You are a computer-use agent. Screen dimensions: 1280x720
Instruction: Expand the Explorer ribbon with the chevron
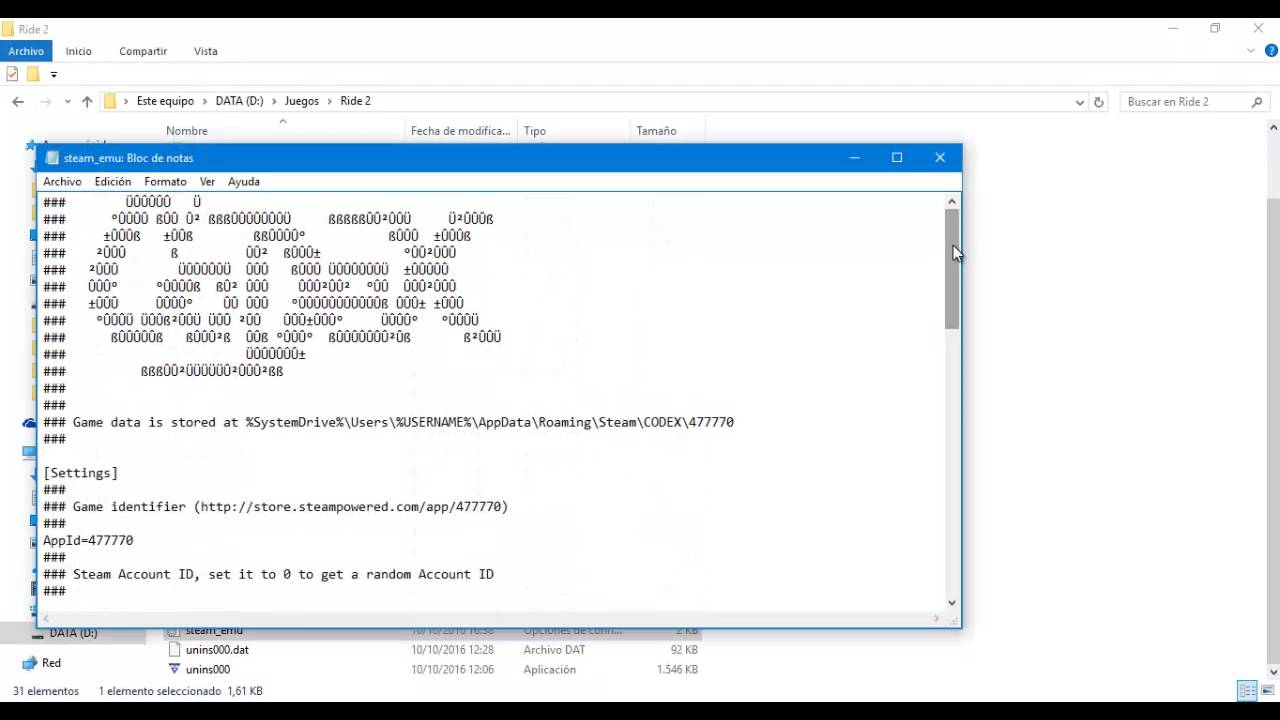tap(1252, 51)
